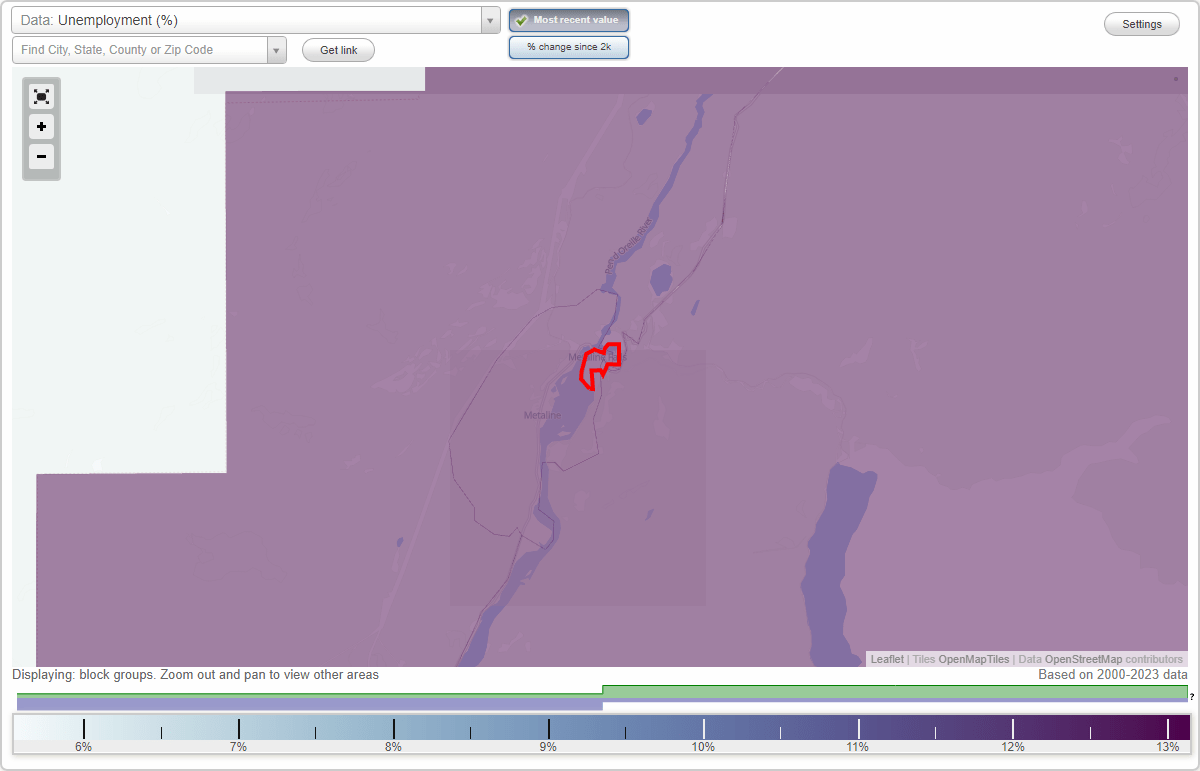Click the 12% mark on color legend
The image size is (1200, 771).
[x=1013, y=747]
